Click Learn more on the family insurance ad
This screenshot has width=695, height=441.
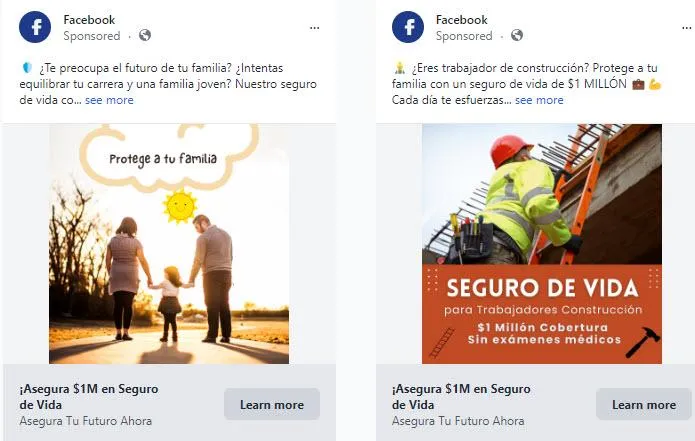pyautogui.click(x=272, y=405)
